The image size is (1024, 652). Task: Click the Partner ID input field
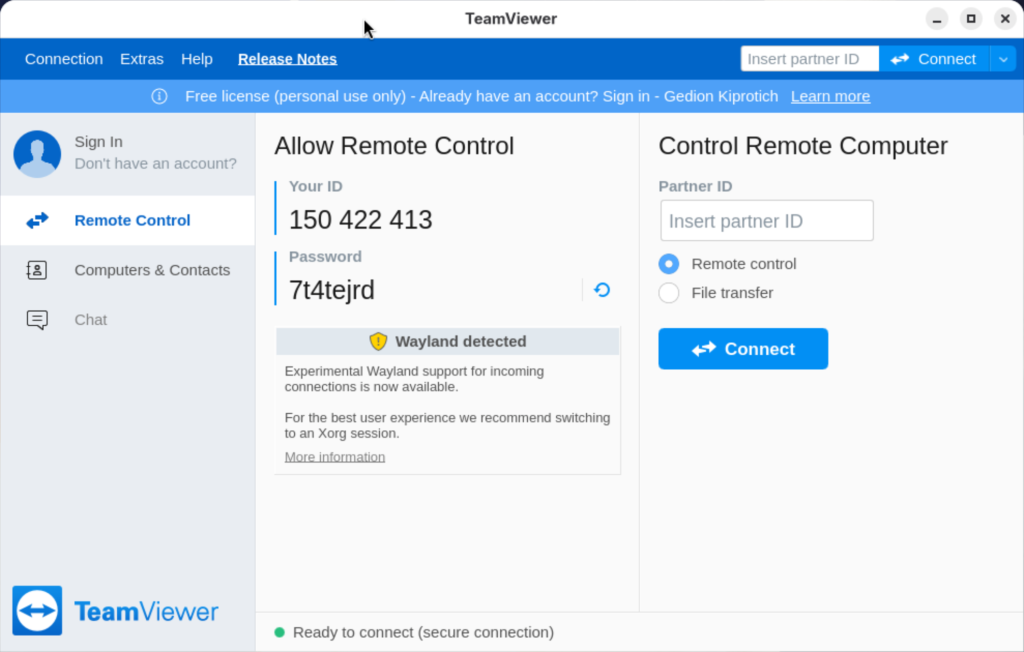(x=766, y=220)
